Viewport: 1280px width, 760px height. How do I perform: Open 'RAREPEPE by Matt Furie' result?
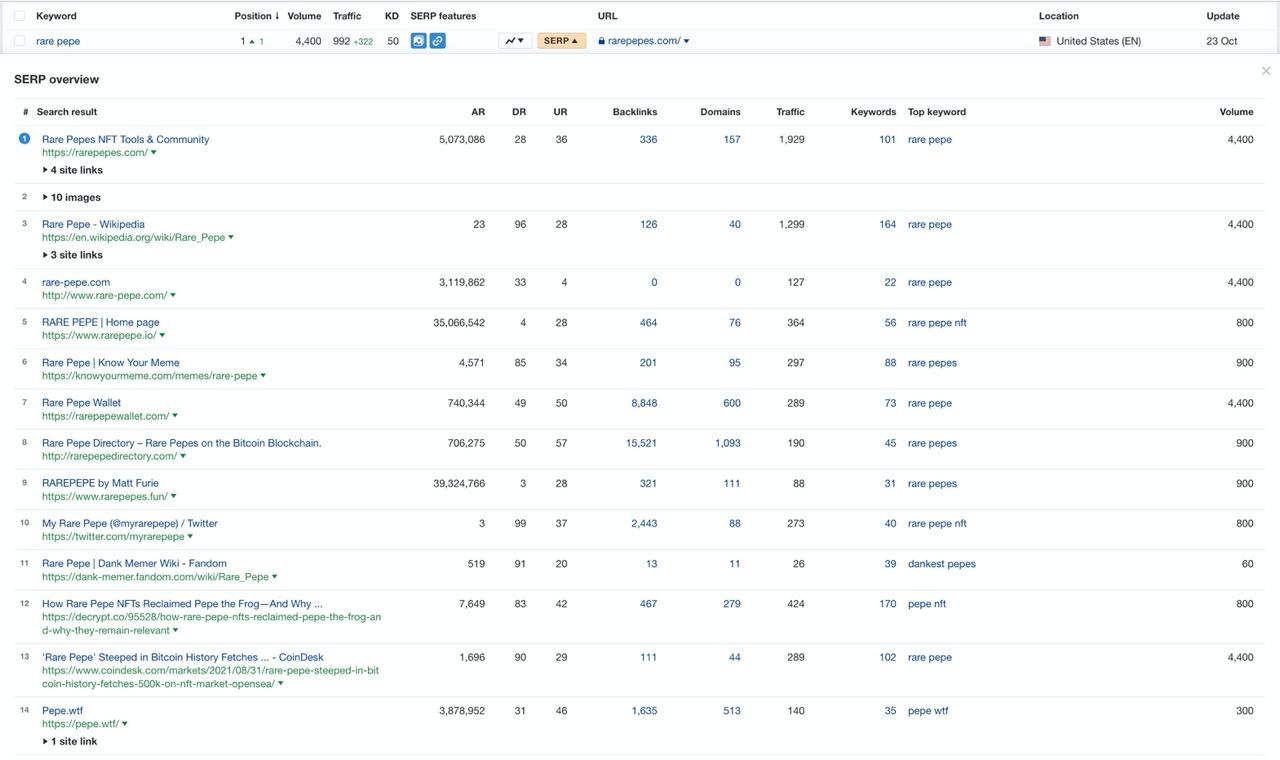point(100,483)
